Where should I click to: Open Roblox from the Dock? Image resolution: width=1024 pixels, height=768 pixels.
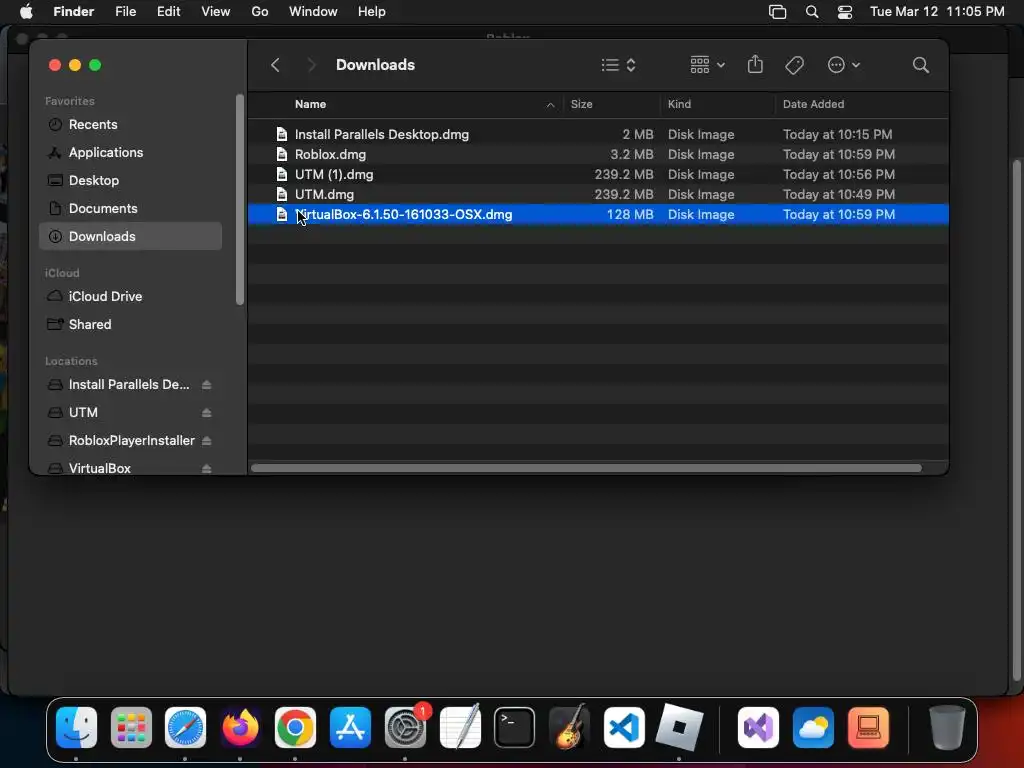click(679, 727)
